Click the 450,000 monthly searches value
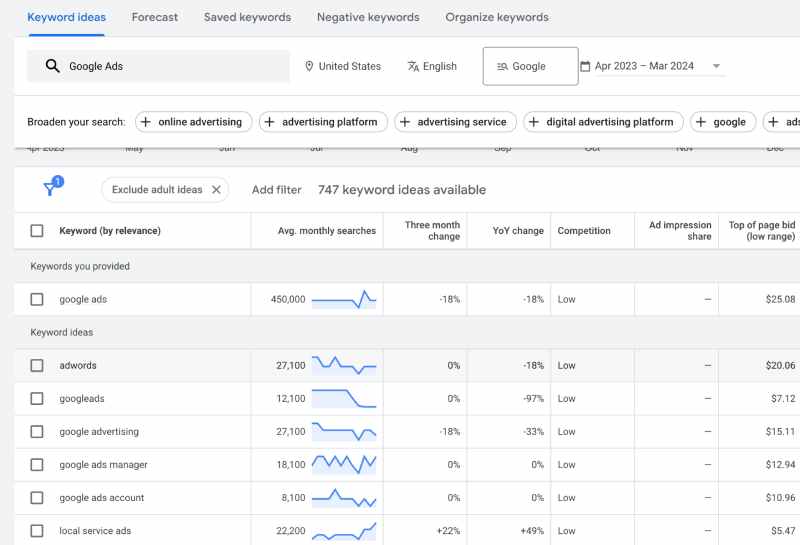The image size is (800, 545). tap(288, 300)
